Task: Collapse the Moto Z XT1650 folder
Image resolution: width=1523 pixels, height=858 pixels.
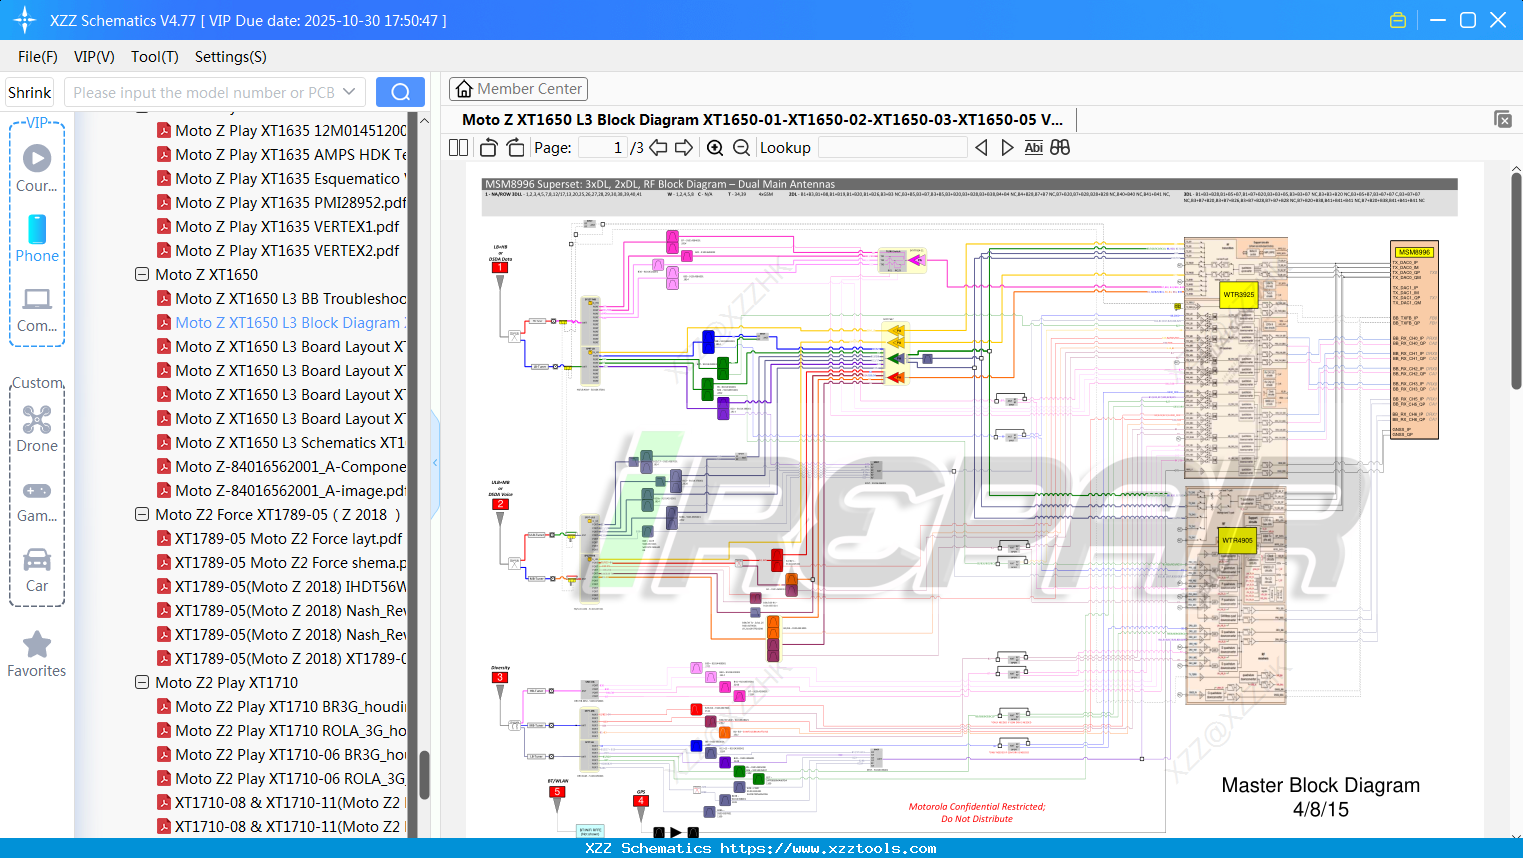Action: tap(142, 274)
